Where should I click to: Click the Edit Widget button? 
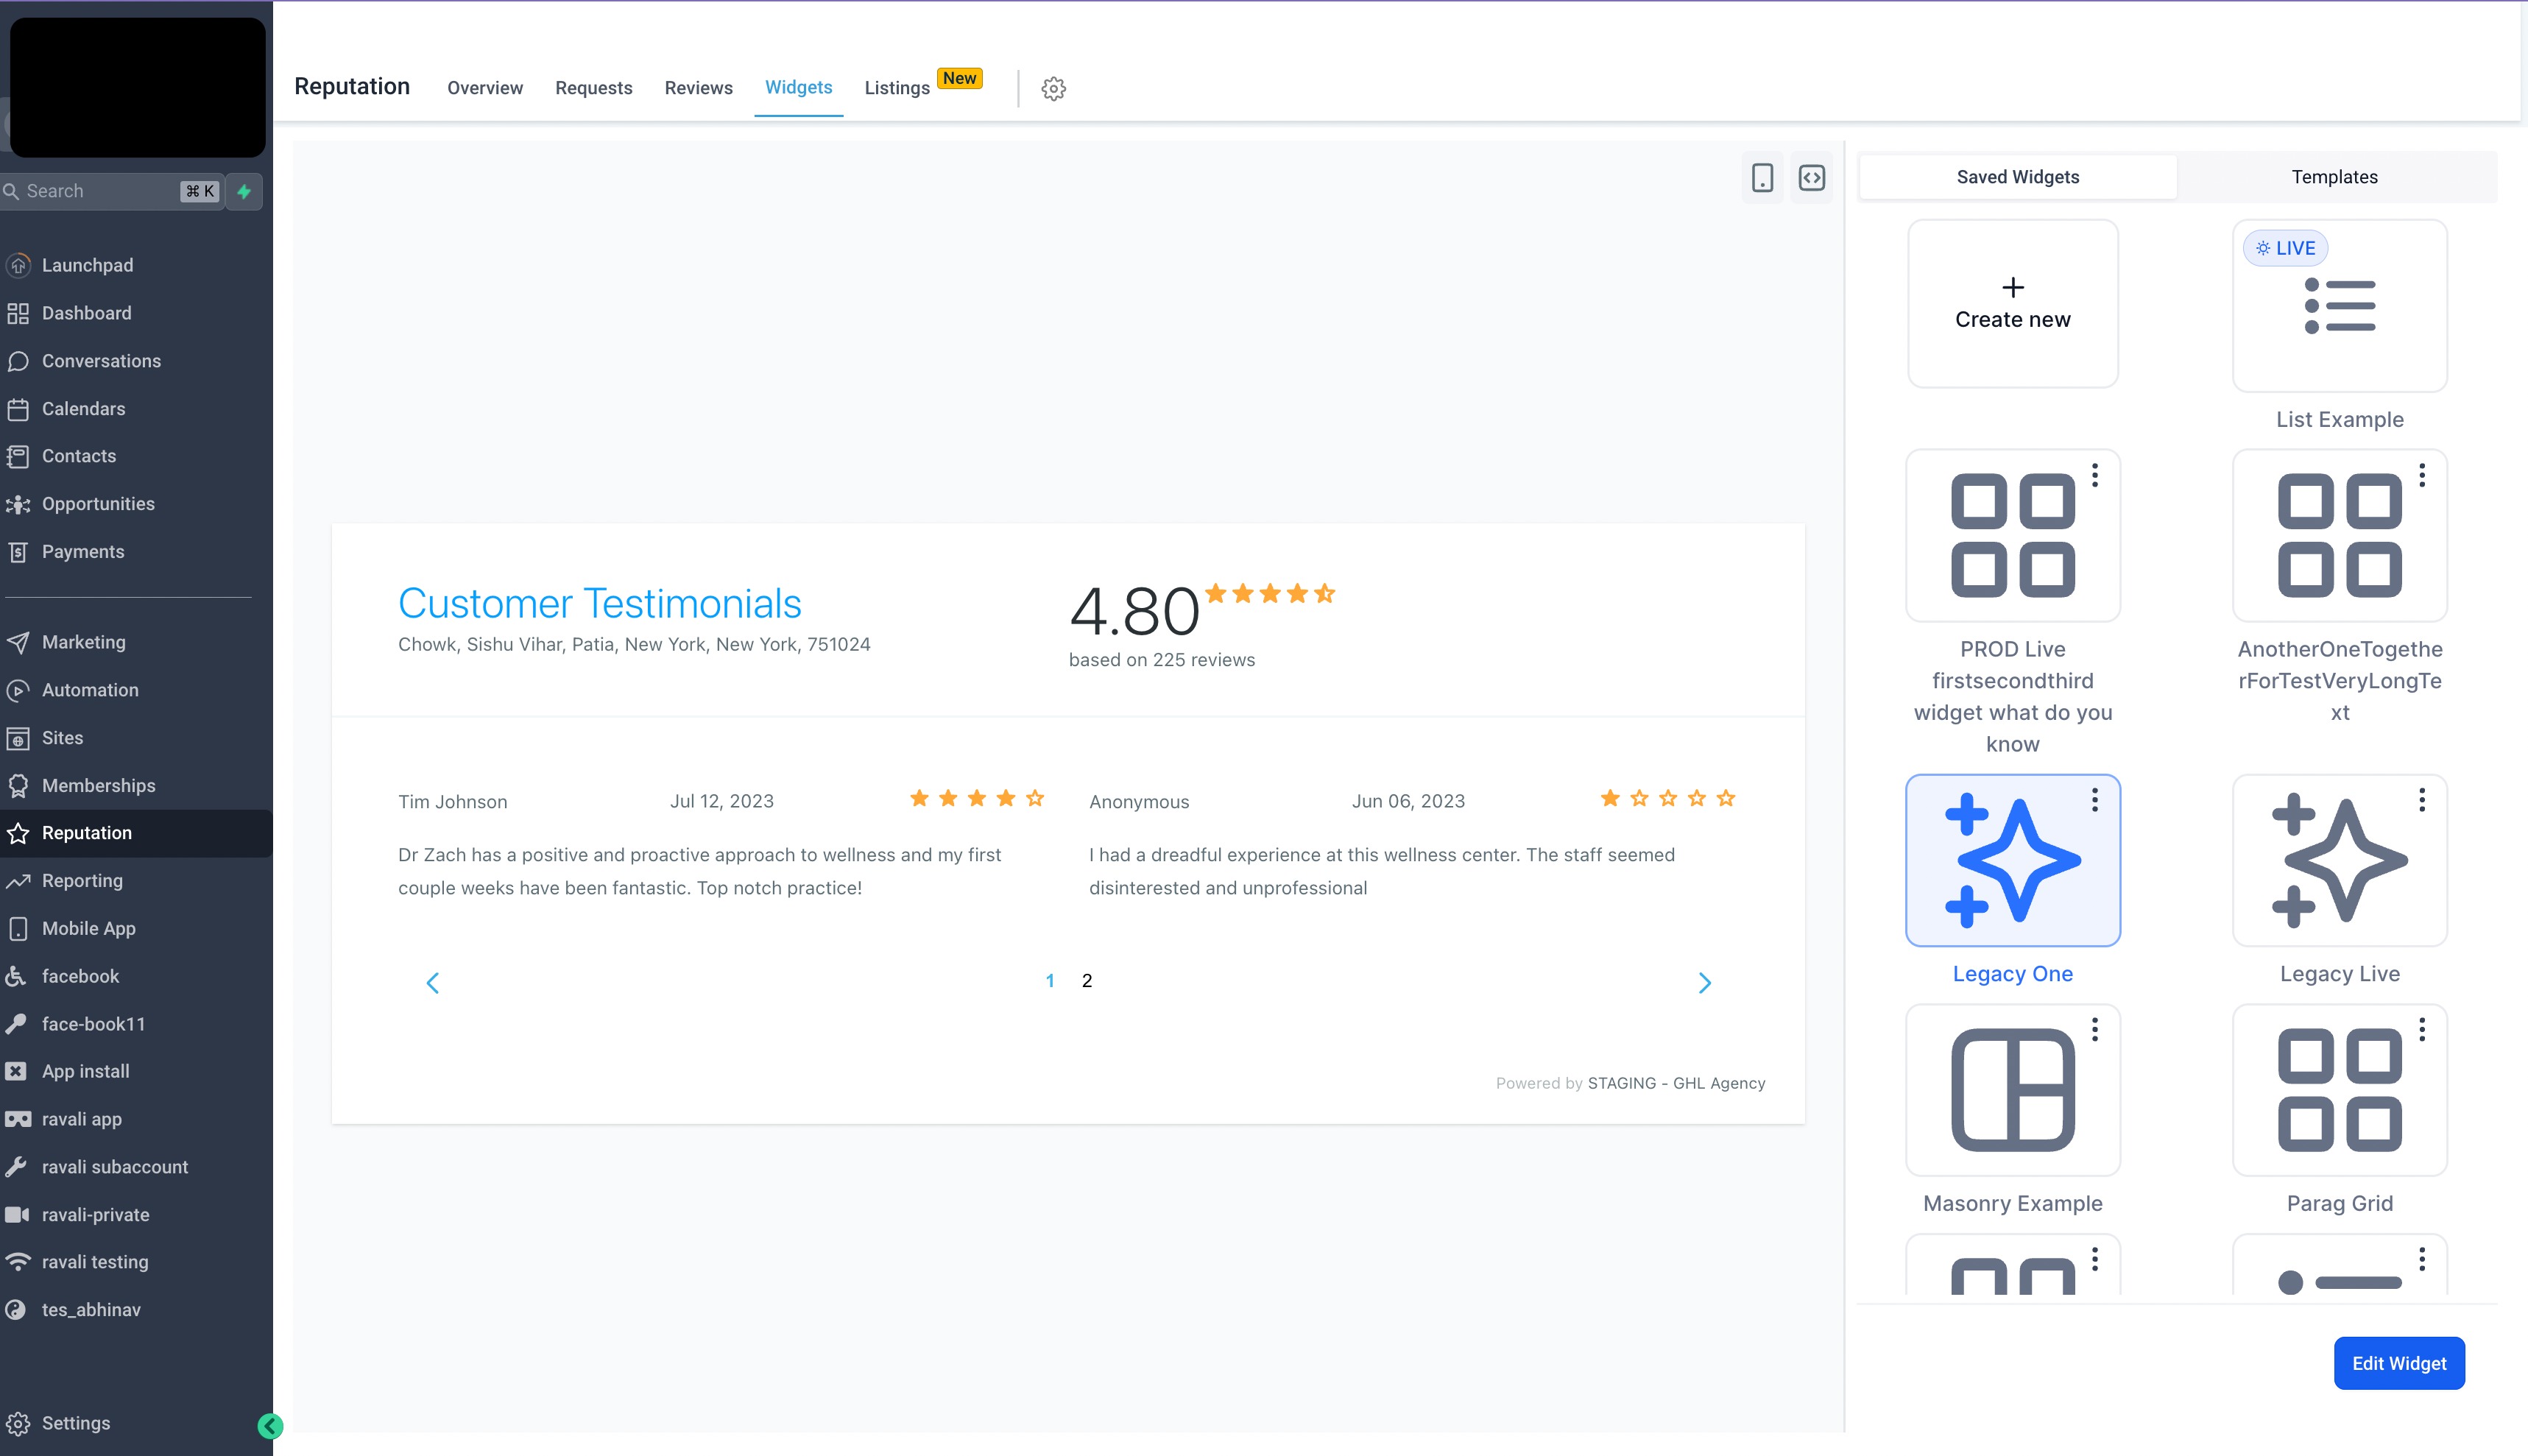pyautogui.click(x=2398, y=1363)
